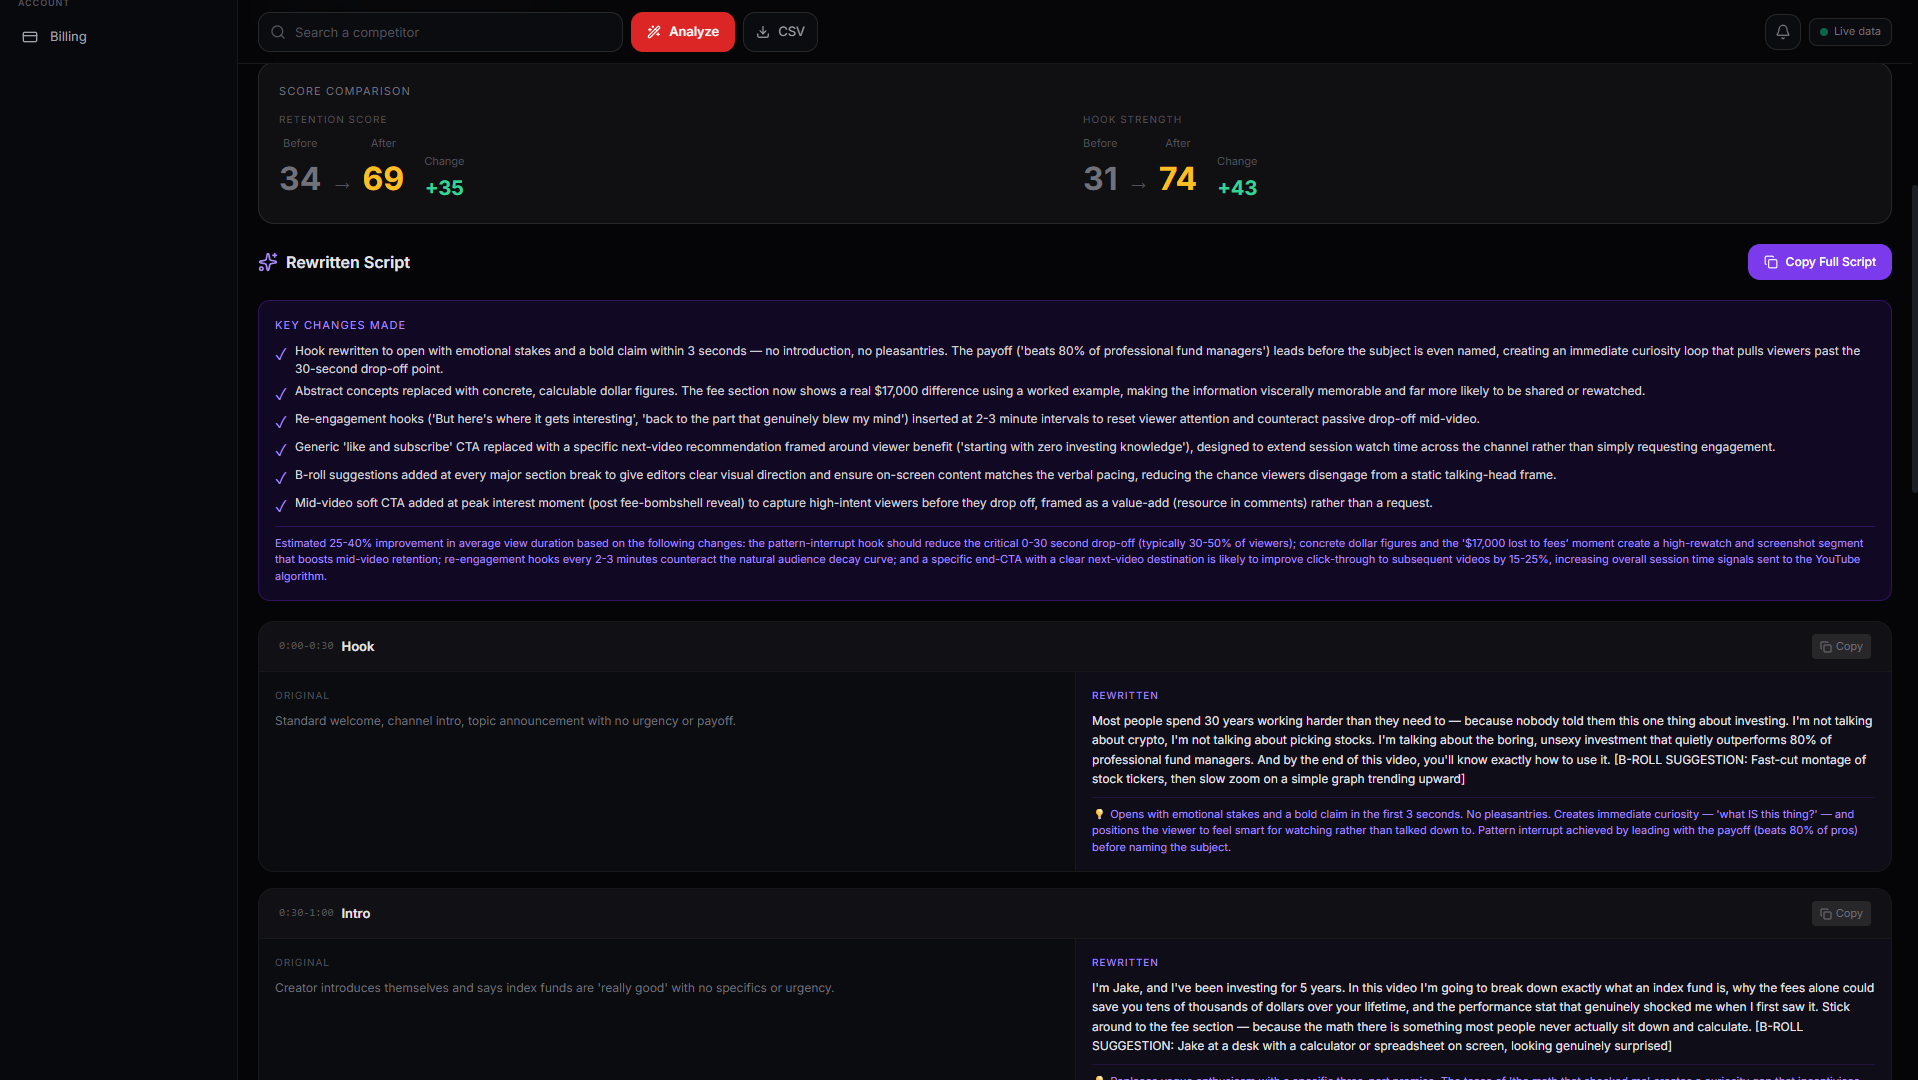This screenshot has width=1918, height=1080.
Task: Click the page vertical scrollbar
Action: (1914, 340)
